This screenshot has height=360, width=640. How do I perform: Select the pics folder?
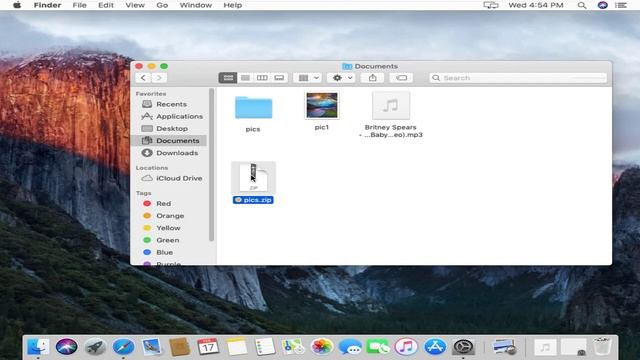253,107
